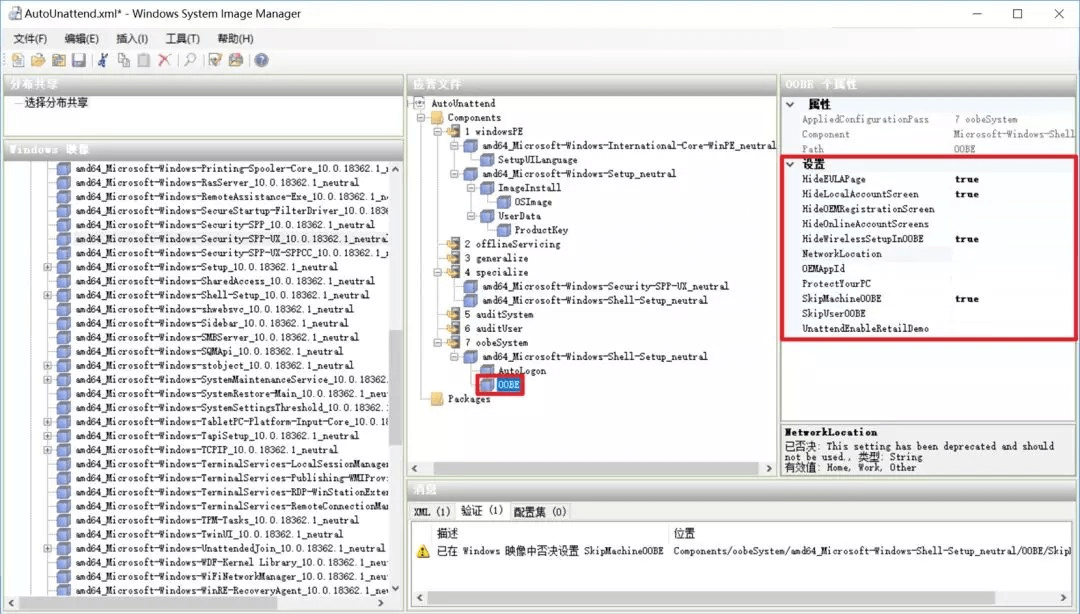Viewport: 1080px width, 614px height.
Task: Save the answer file with floppy icon
Action: [x=78, y=61]
